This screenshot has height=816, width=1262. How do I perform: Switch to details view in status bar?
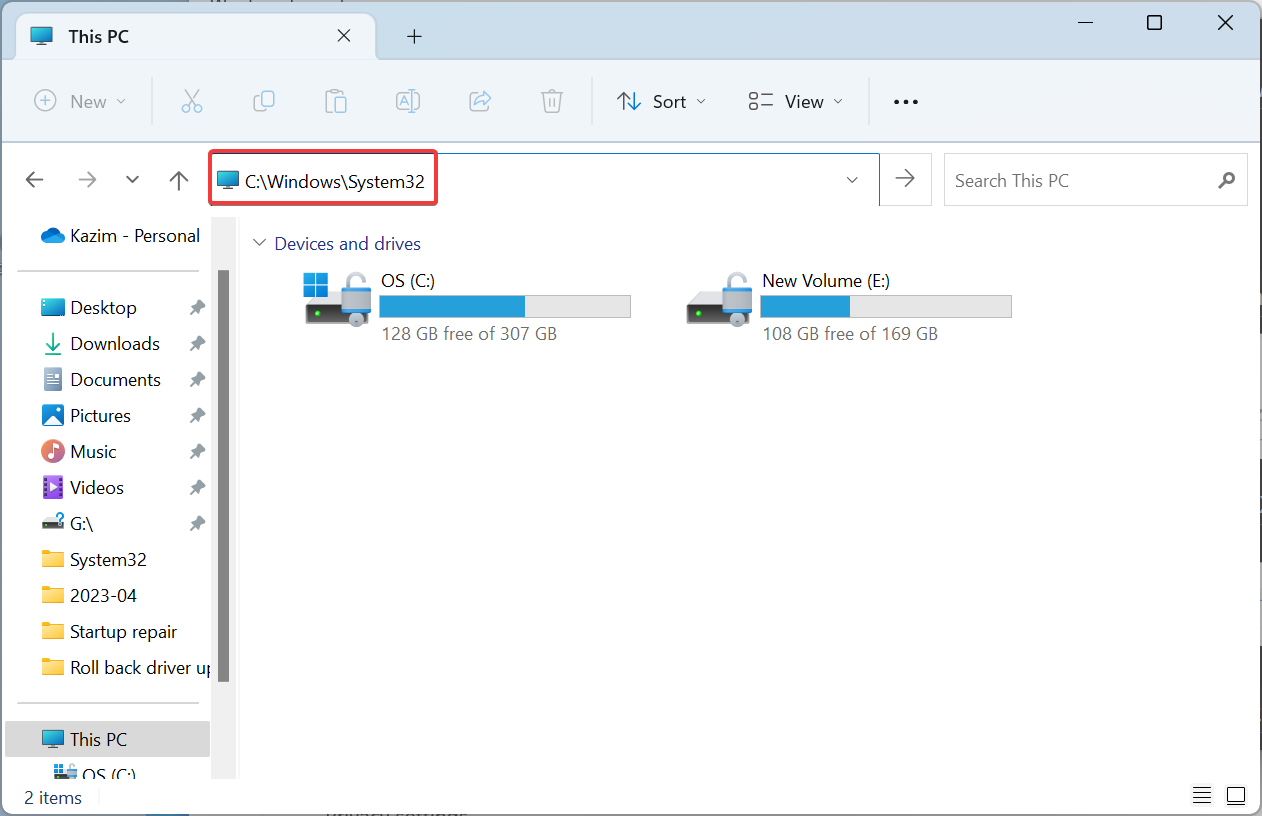pyautogui.click(x=1202, y=796)
